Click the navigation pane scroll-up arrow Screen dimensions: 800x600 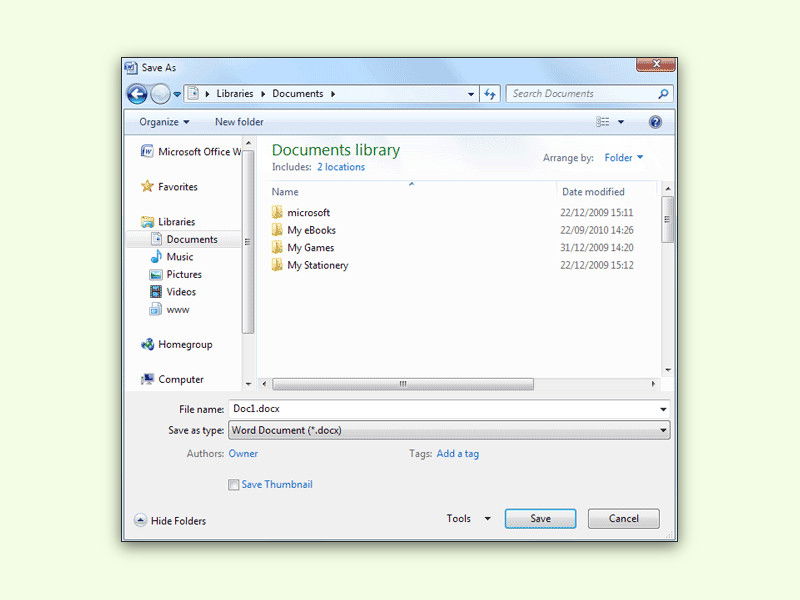(248, 143)
